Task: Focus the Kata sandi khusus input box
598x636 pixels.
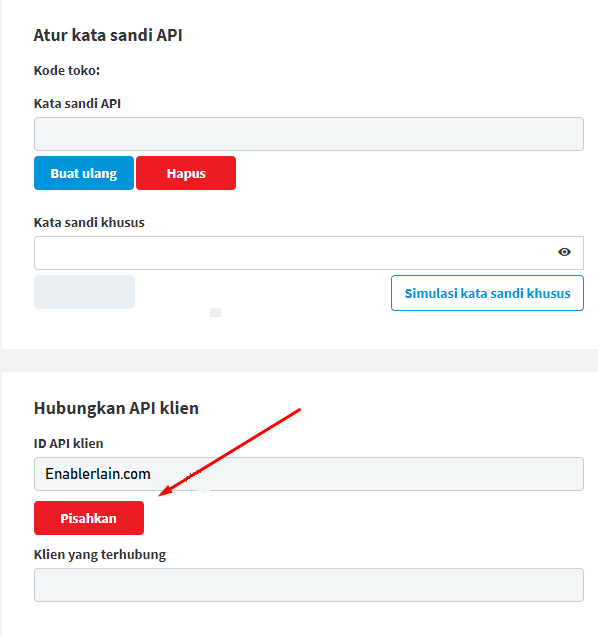Action: click(309, 253)
